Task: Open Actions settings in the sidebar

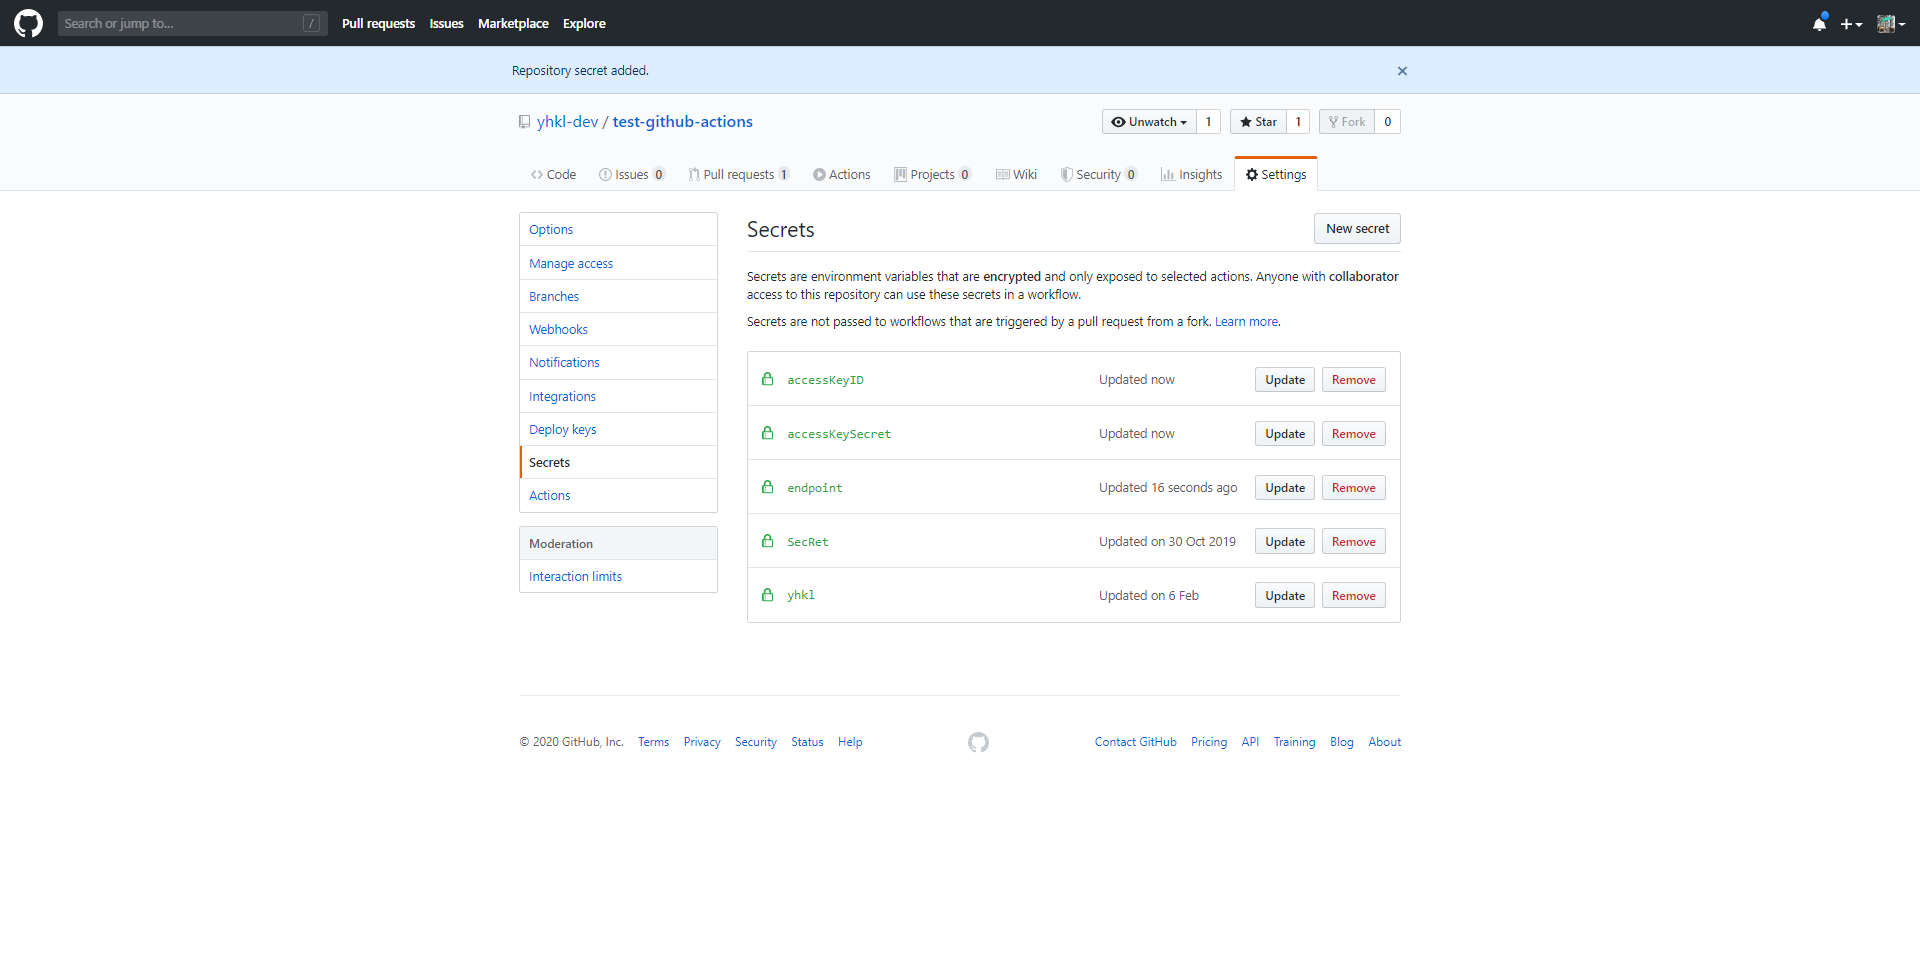Action: (x=618, y=495)
